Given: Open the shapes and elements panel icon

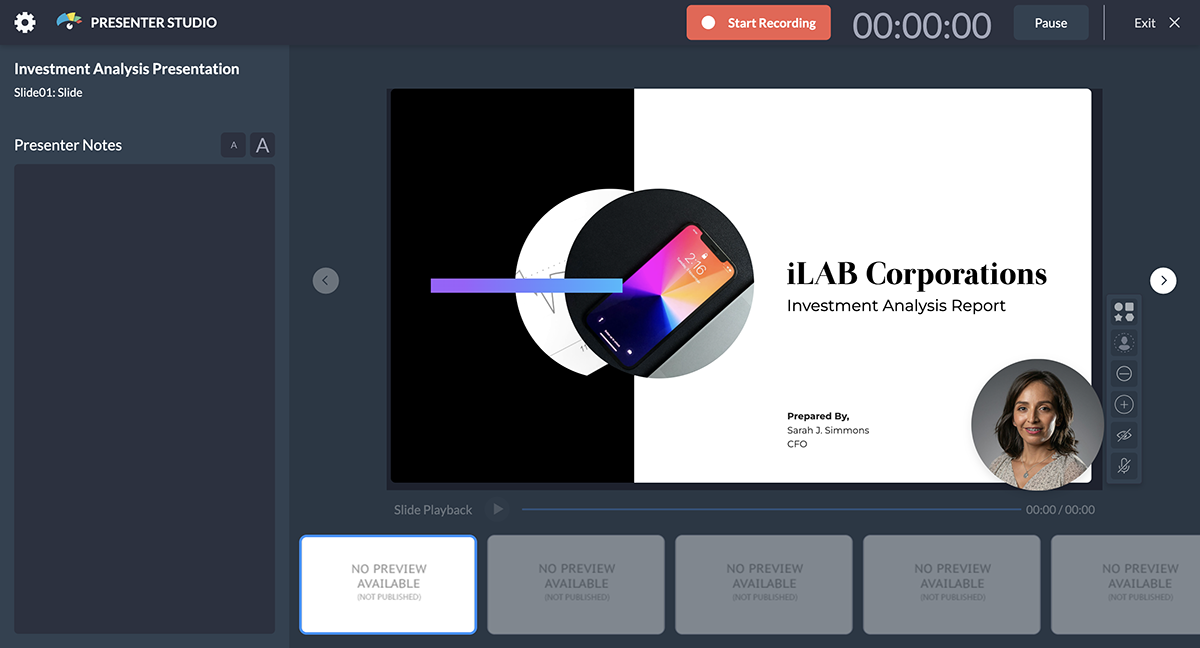Looking at the screenshot, I should 1123,311.
